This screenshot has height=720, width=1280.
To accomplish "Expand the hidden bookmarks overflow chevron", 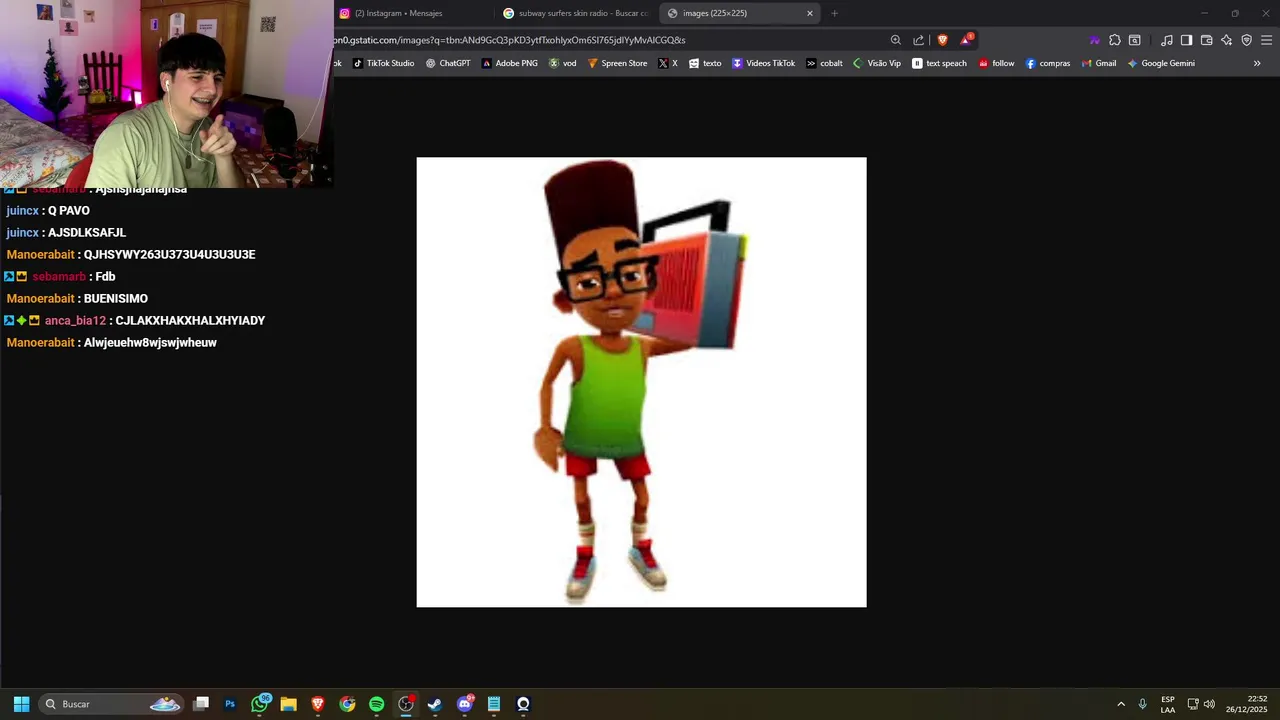I will (x=1257, y=63).
